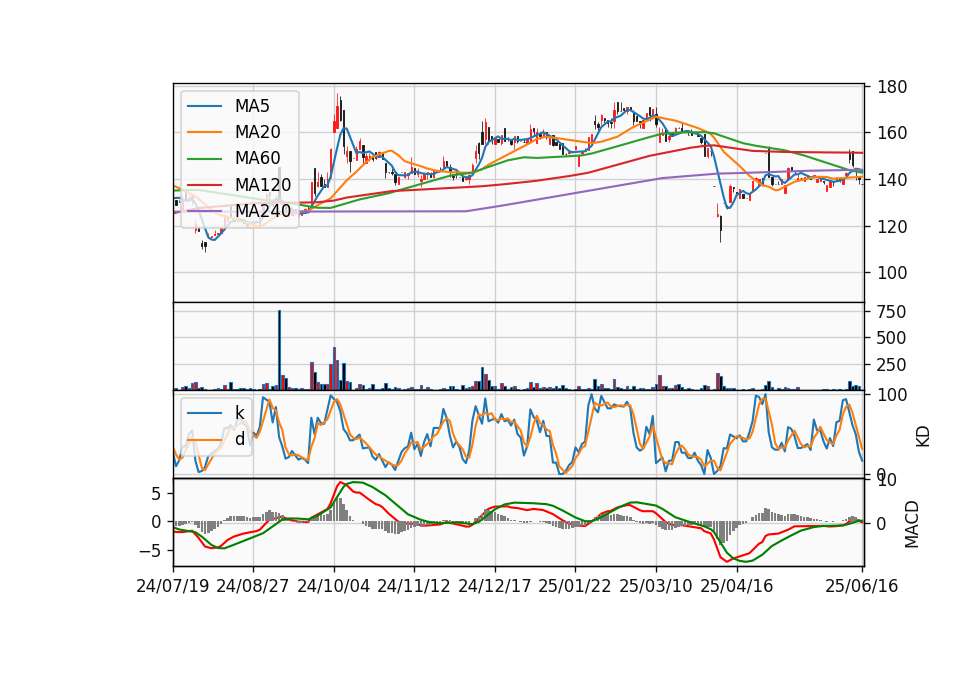Click the MA20 legend label
This screenshot has height=690, width=960.
[x=257, y=132]
